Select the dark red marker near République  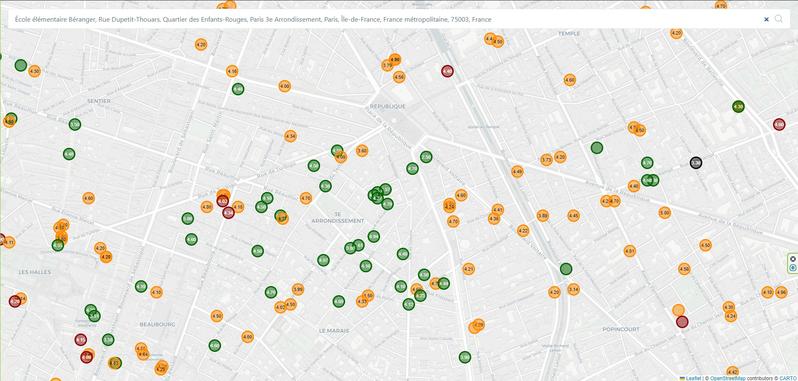point(447,71)
